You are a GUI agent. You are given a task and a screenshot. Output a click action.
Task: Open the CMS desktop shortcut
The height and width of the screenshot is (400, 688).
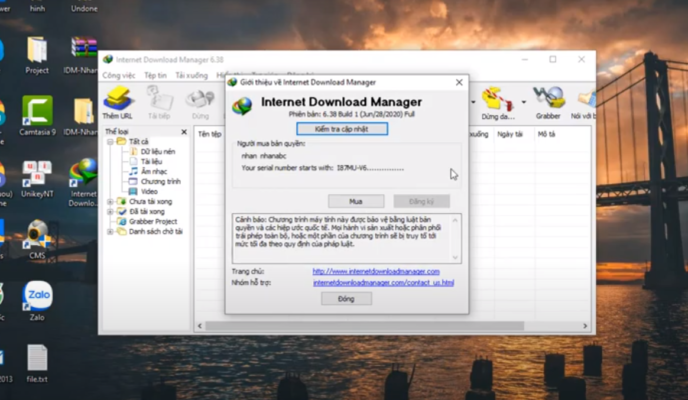pos(37,239)
